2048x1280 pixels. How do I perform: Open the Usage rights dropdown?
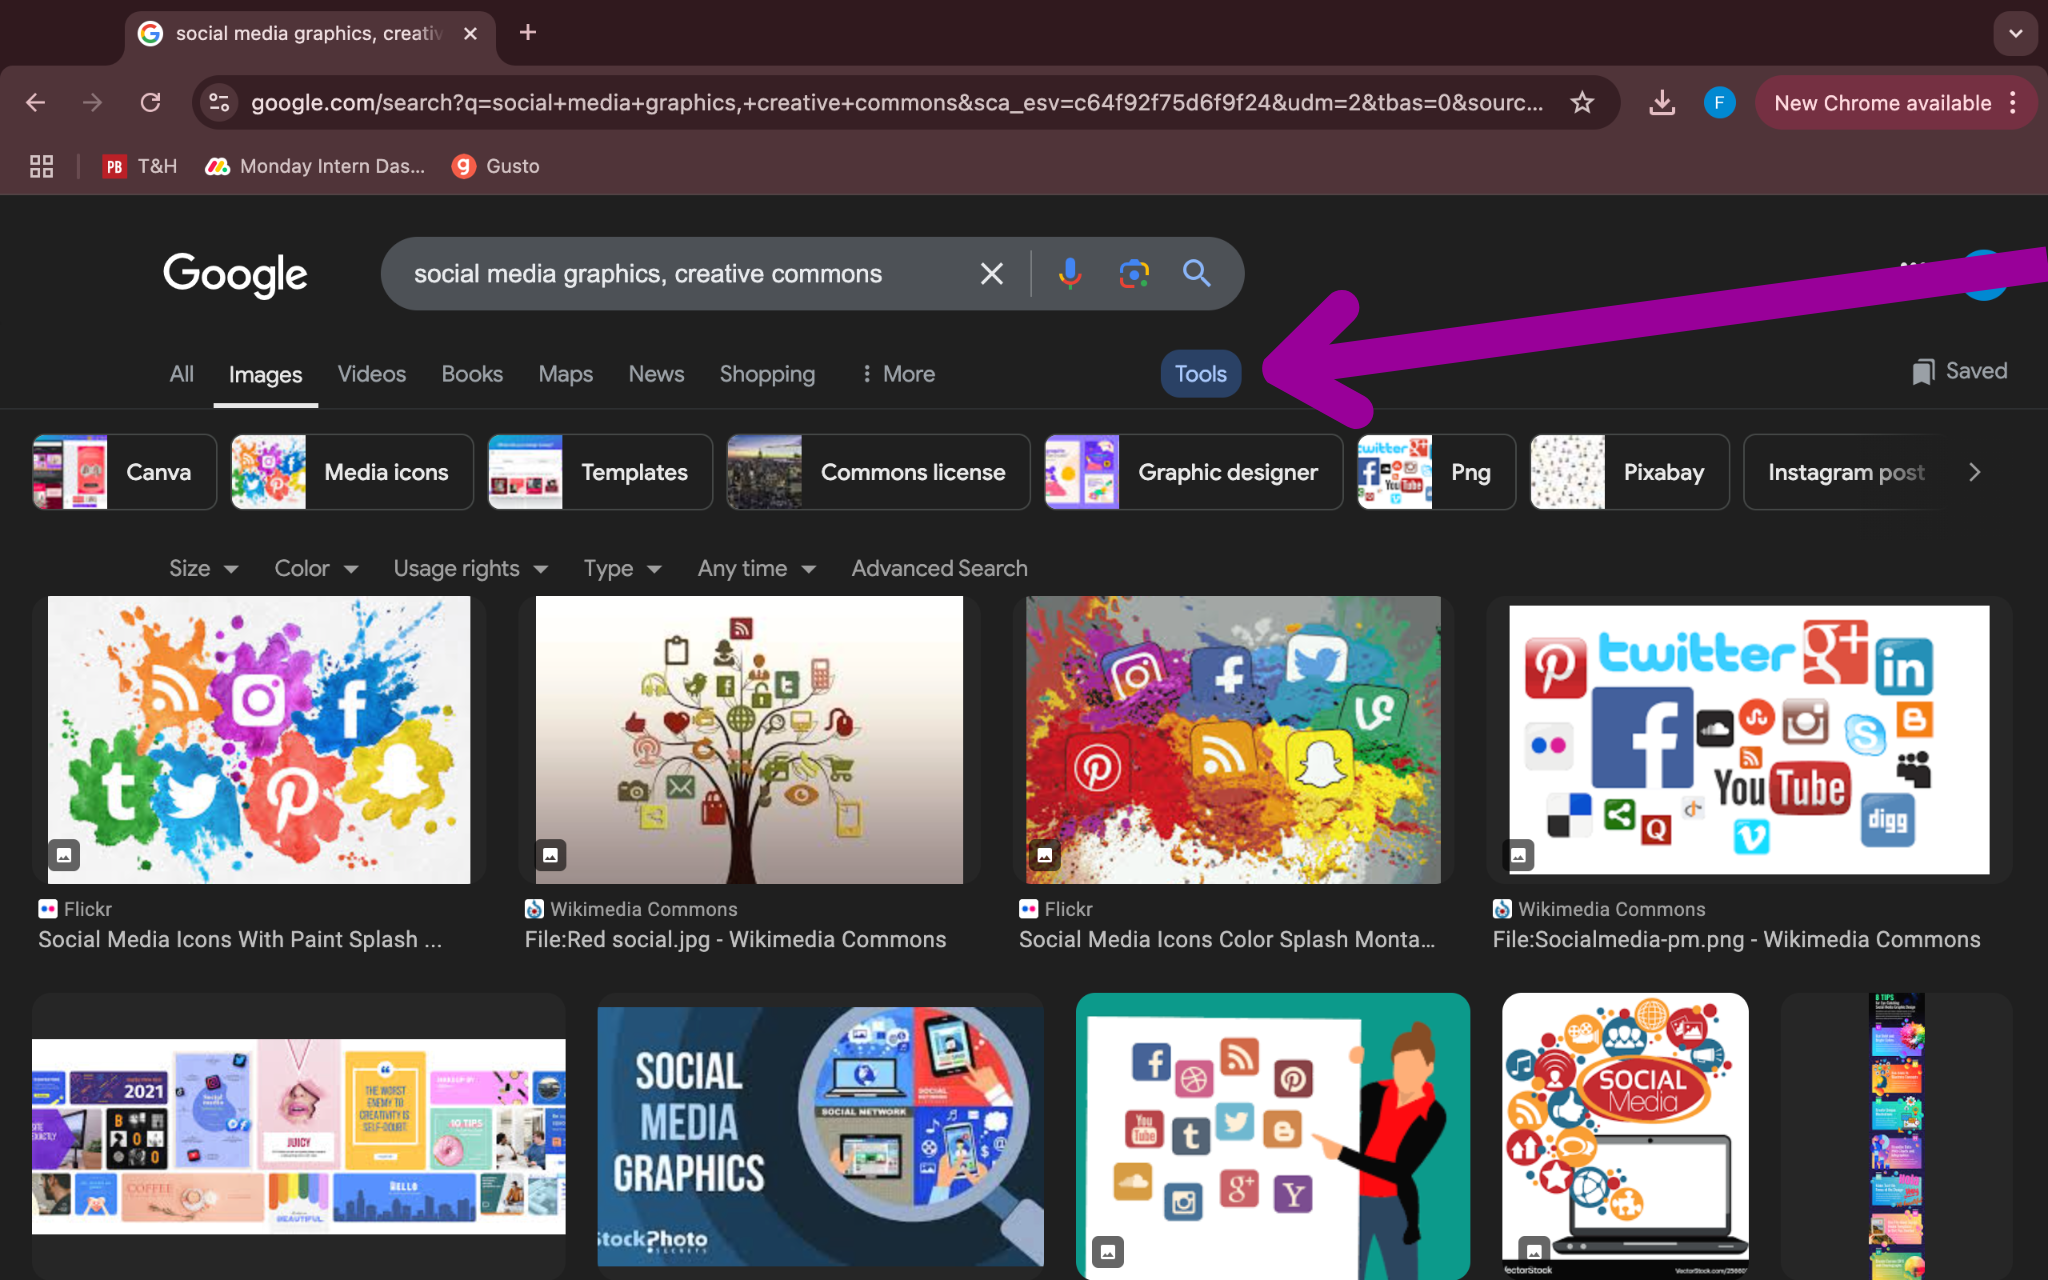[x=470, y=568]
